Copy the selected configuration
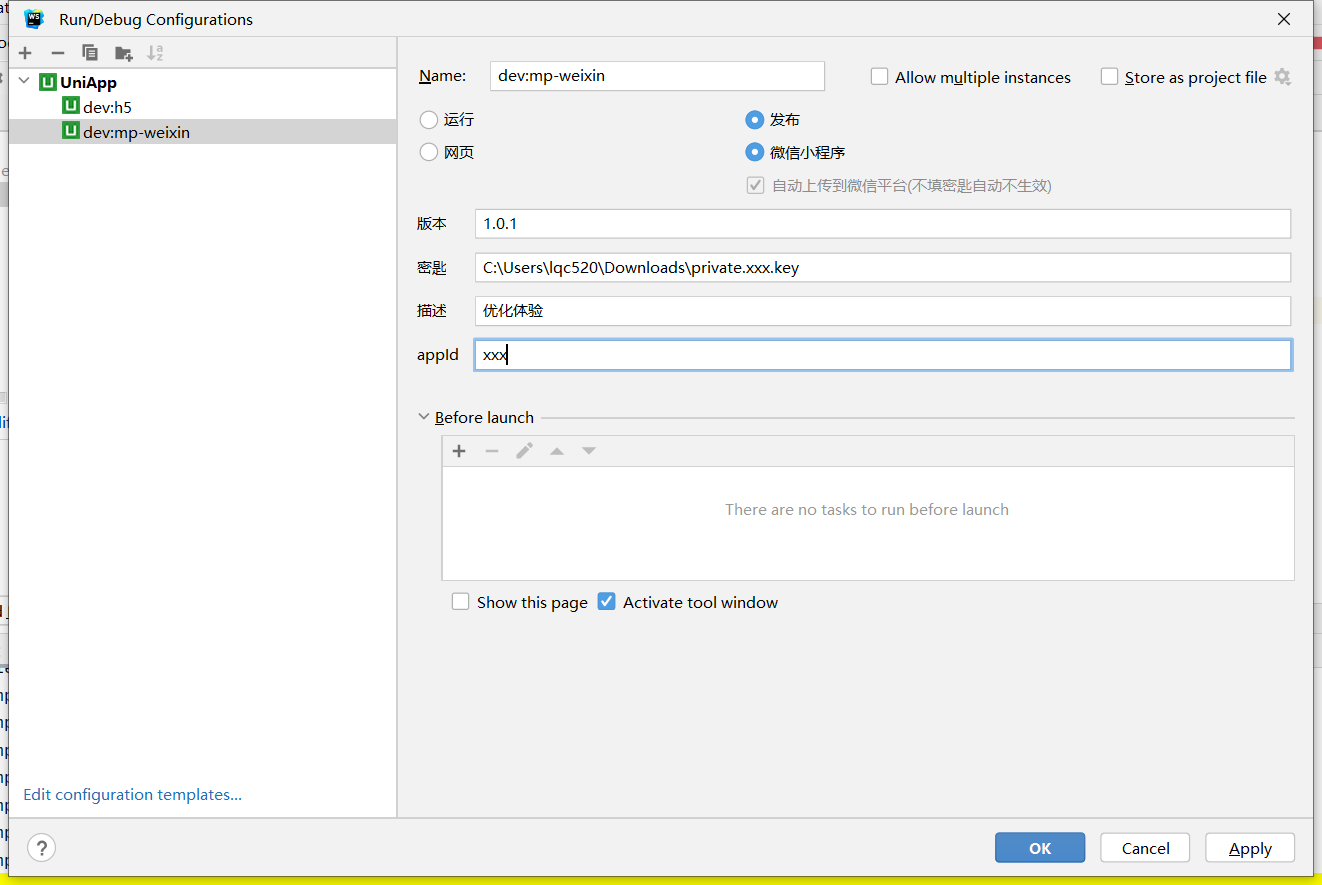Viewport: 1322px width, 885px height. click(x=90, y=53)
